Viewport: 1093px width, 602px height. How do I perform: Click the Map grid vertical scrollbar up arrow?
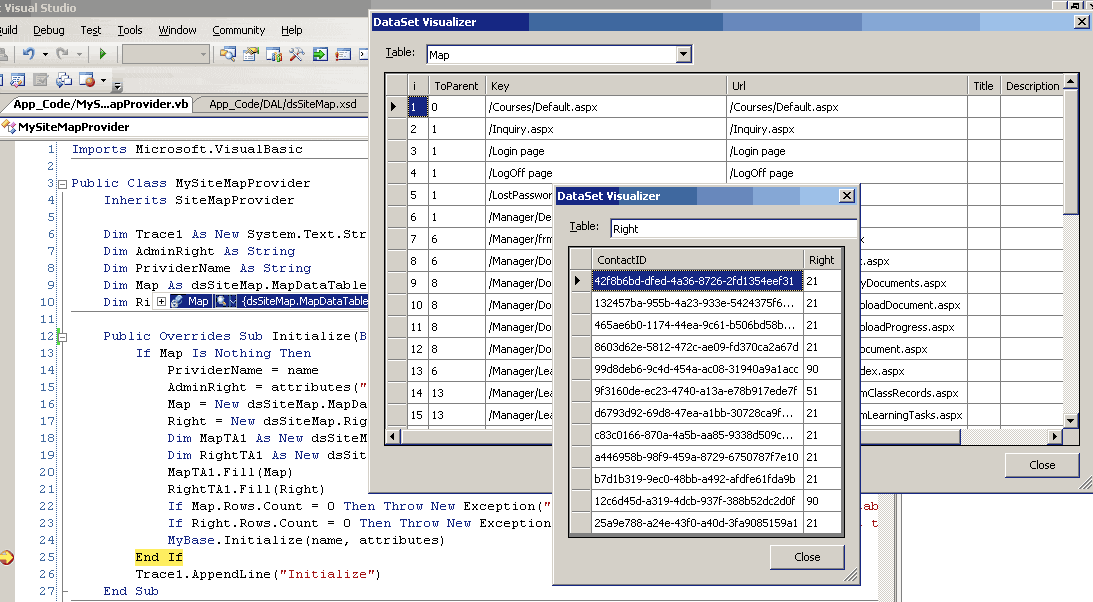1071,82
